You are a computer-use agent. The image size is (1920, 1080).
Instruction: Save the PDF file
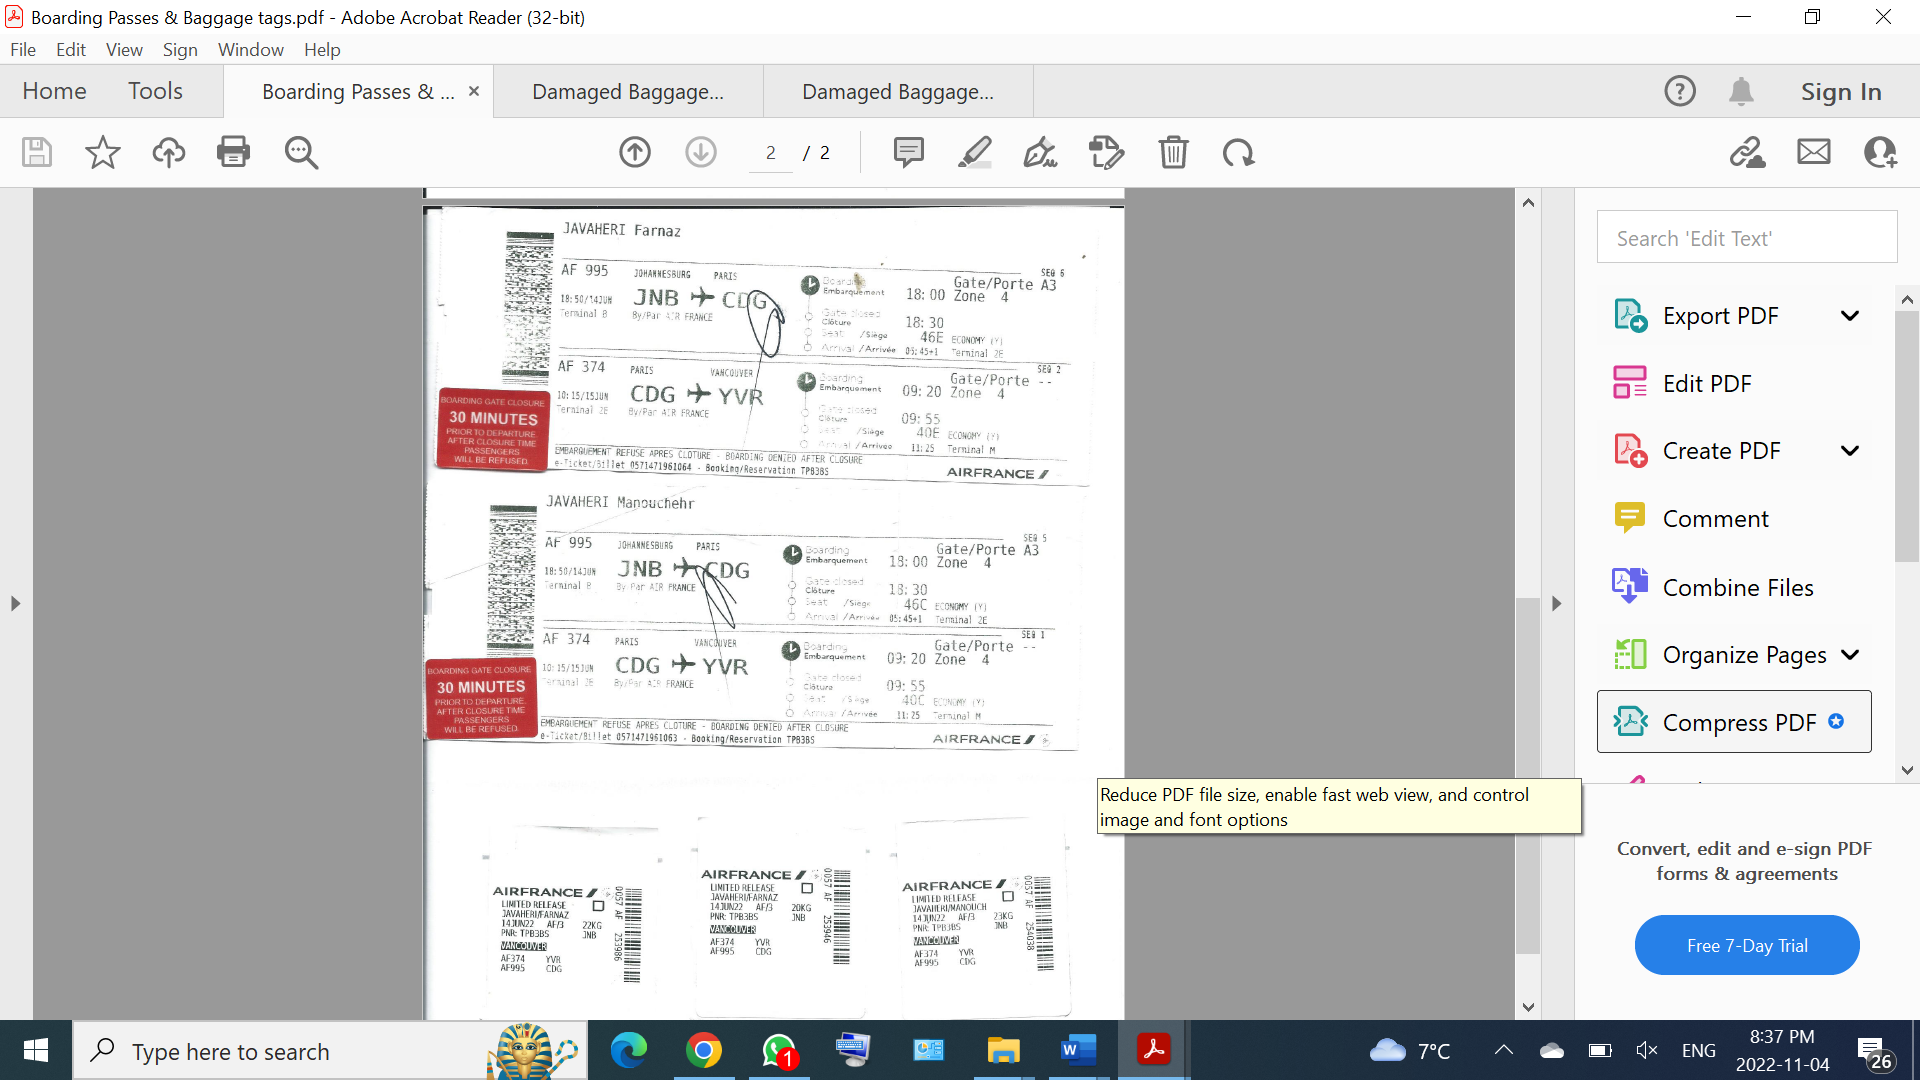click(x=36, y=152)
